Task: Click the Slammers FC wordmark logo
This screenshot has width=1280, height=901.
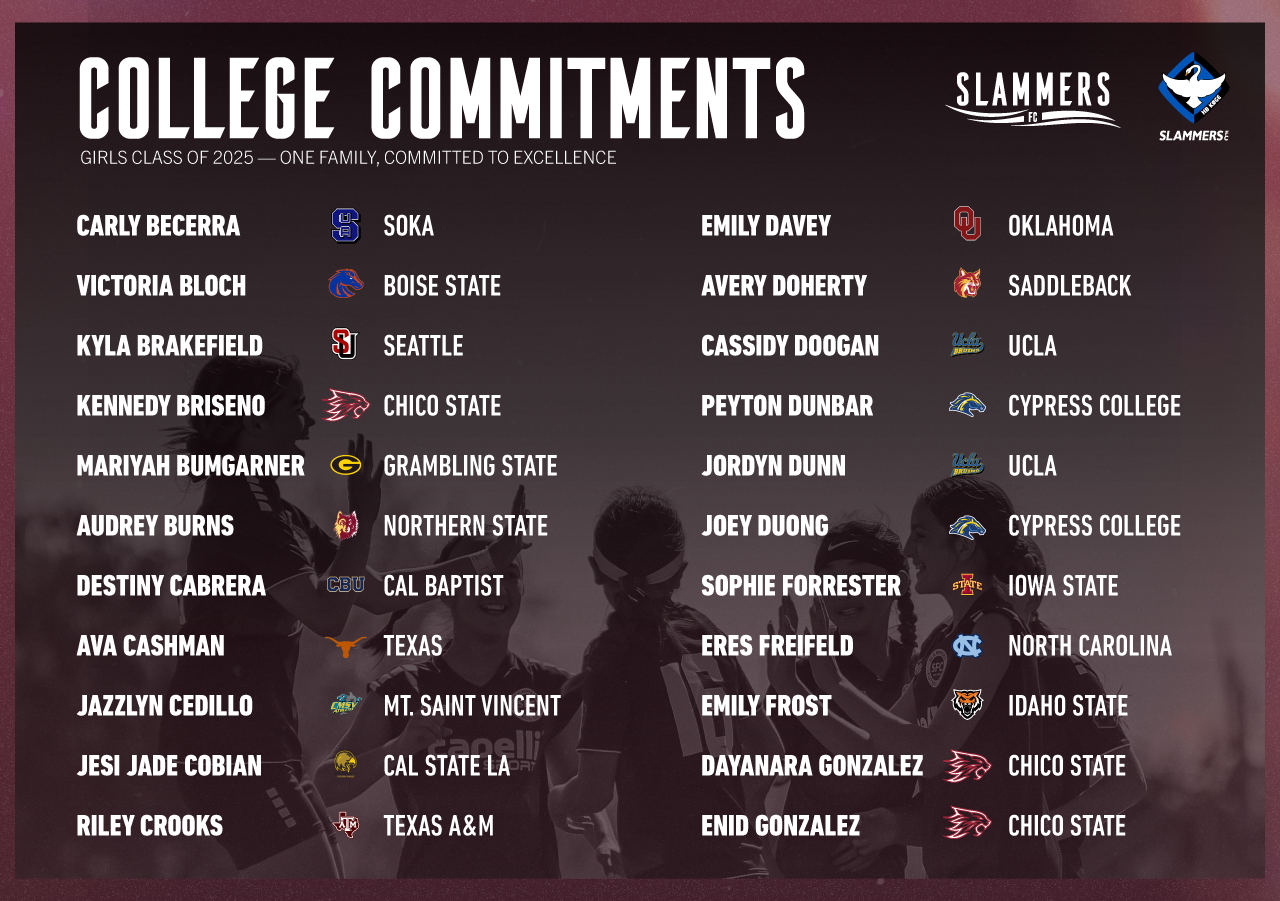Action: point(1032,99)
